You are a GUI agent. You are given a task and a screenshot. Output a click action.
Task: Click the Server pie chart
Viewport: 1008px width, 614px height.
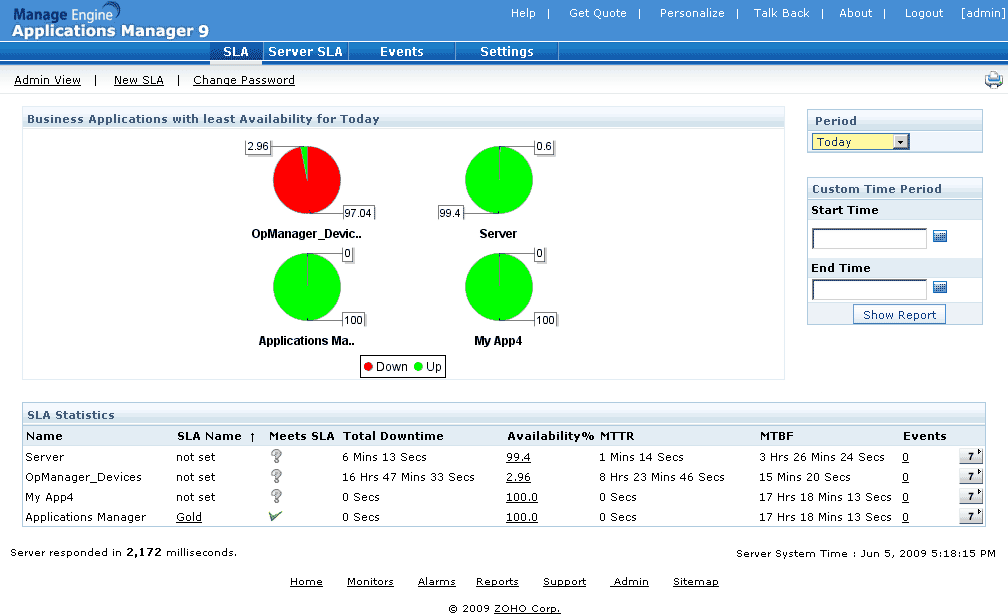(499, 180)
